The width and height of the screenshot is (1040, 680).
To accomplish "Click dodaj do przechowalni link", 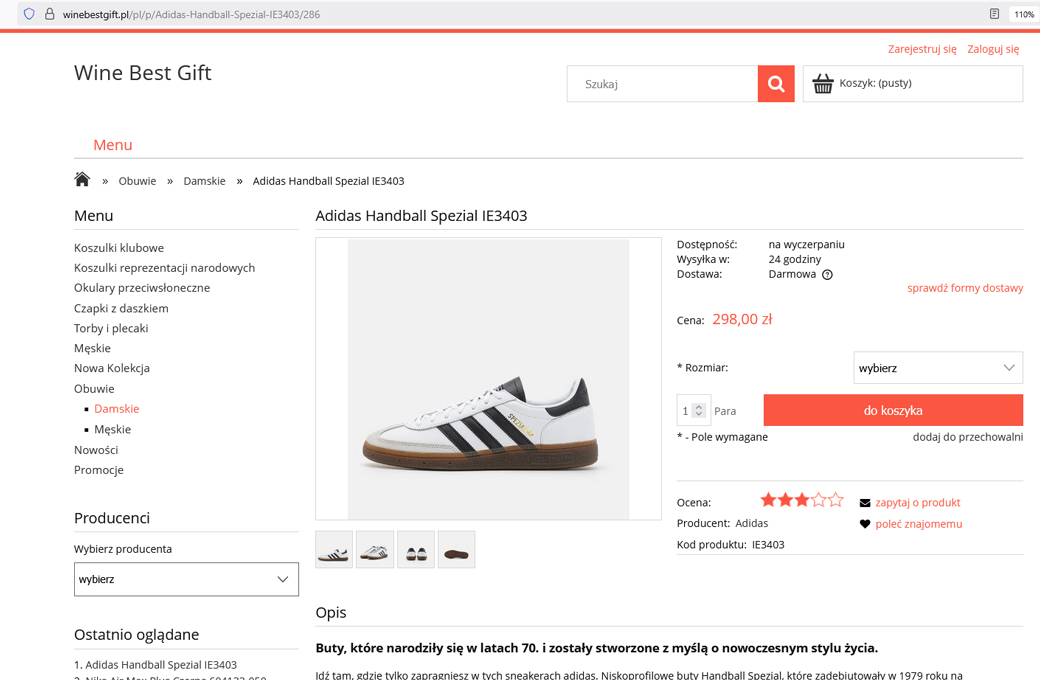I will point(968,437).
